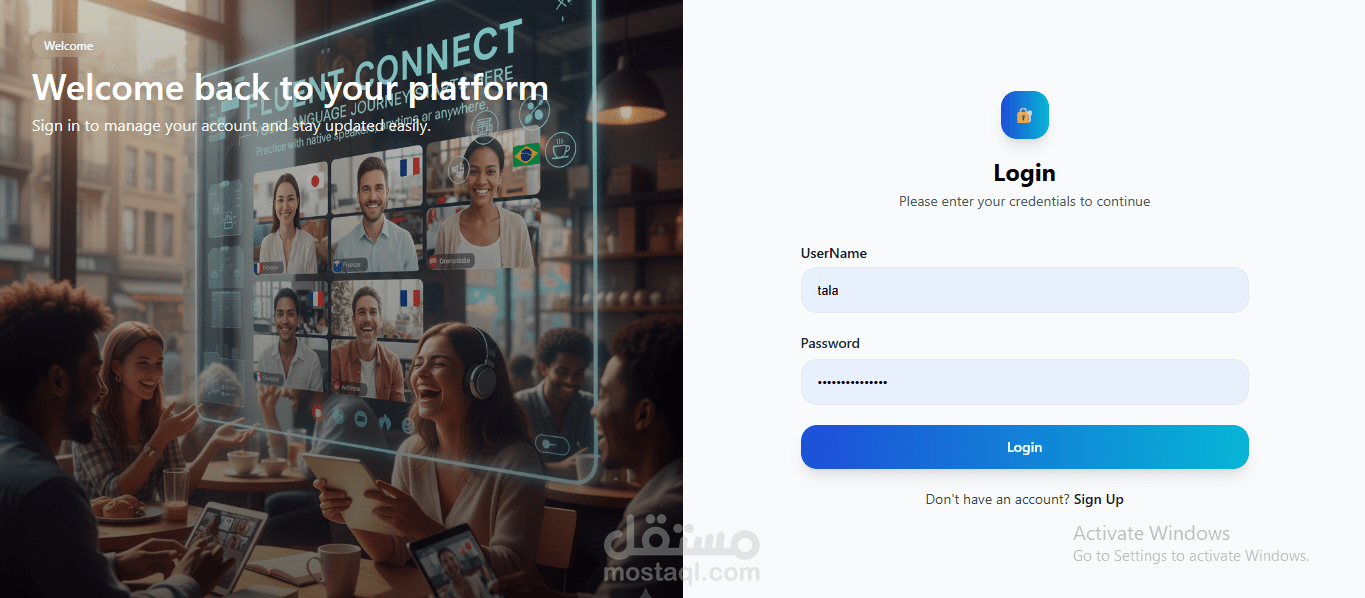Click the coffee cup icon in the image
This screenshot has height=598, width=1365.
[x=561, y=148]
